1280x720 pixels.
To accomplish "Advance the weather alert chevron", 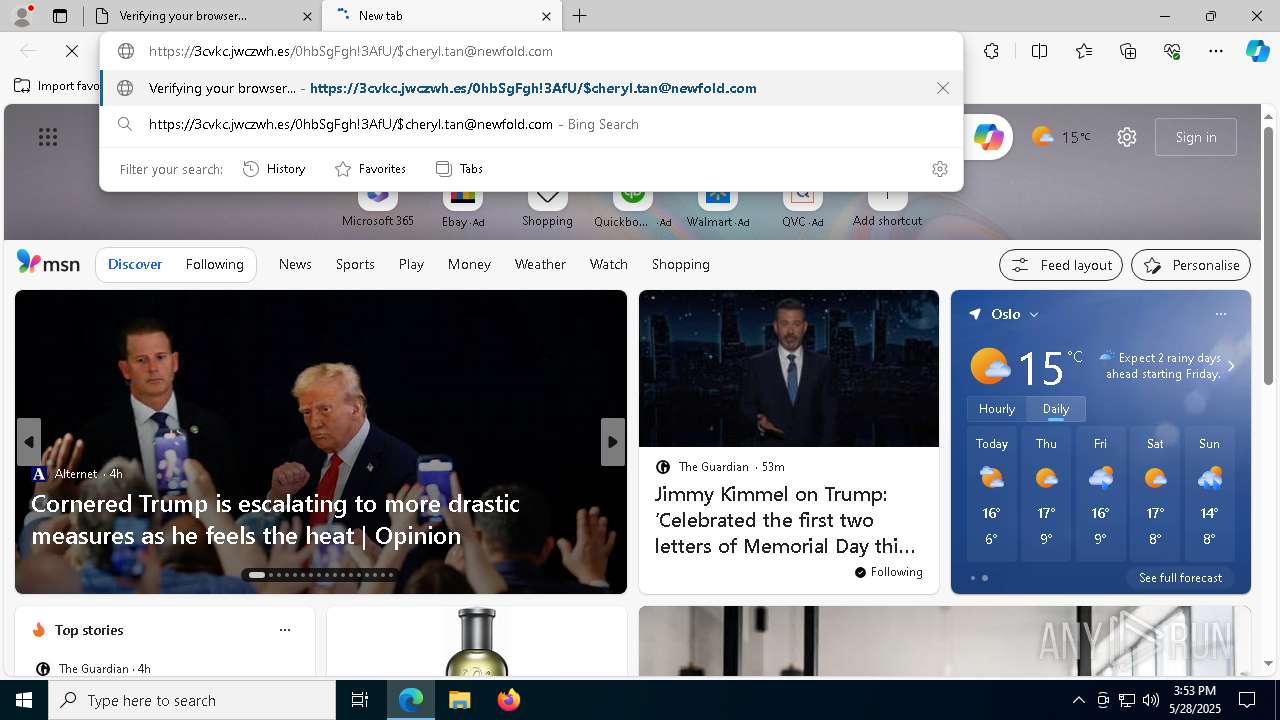I will 1231,366.
